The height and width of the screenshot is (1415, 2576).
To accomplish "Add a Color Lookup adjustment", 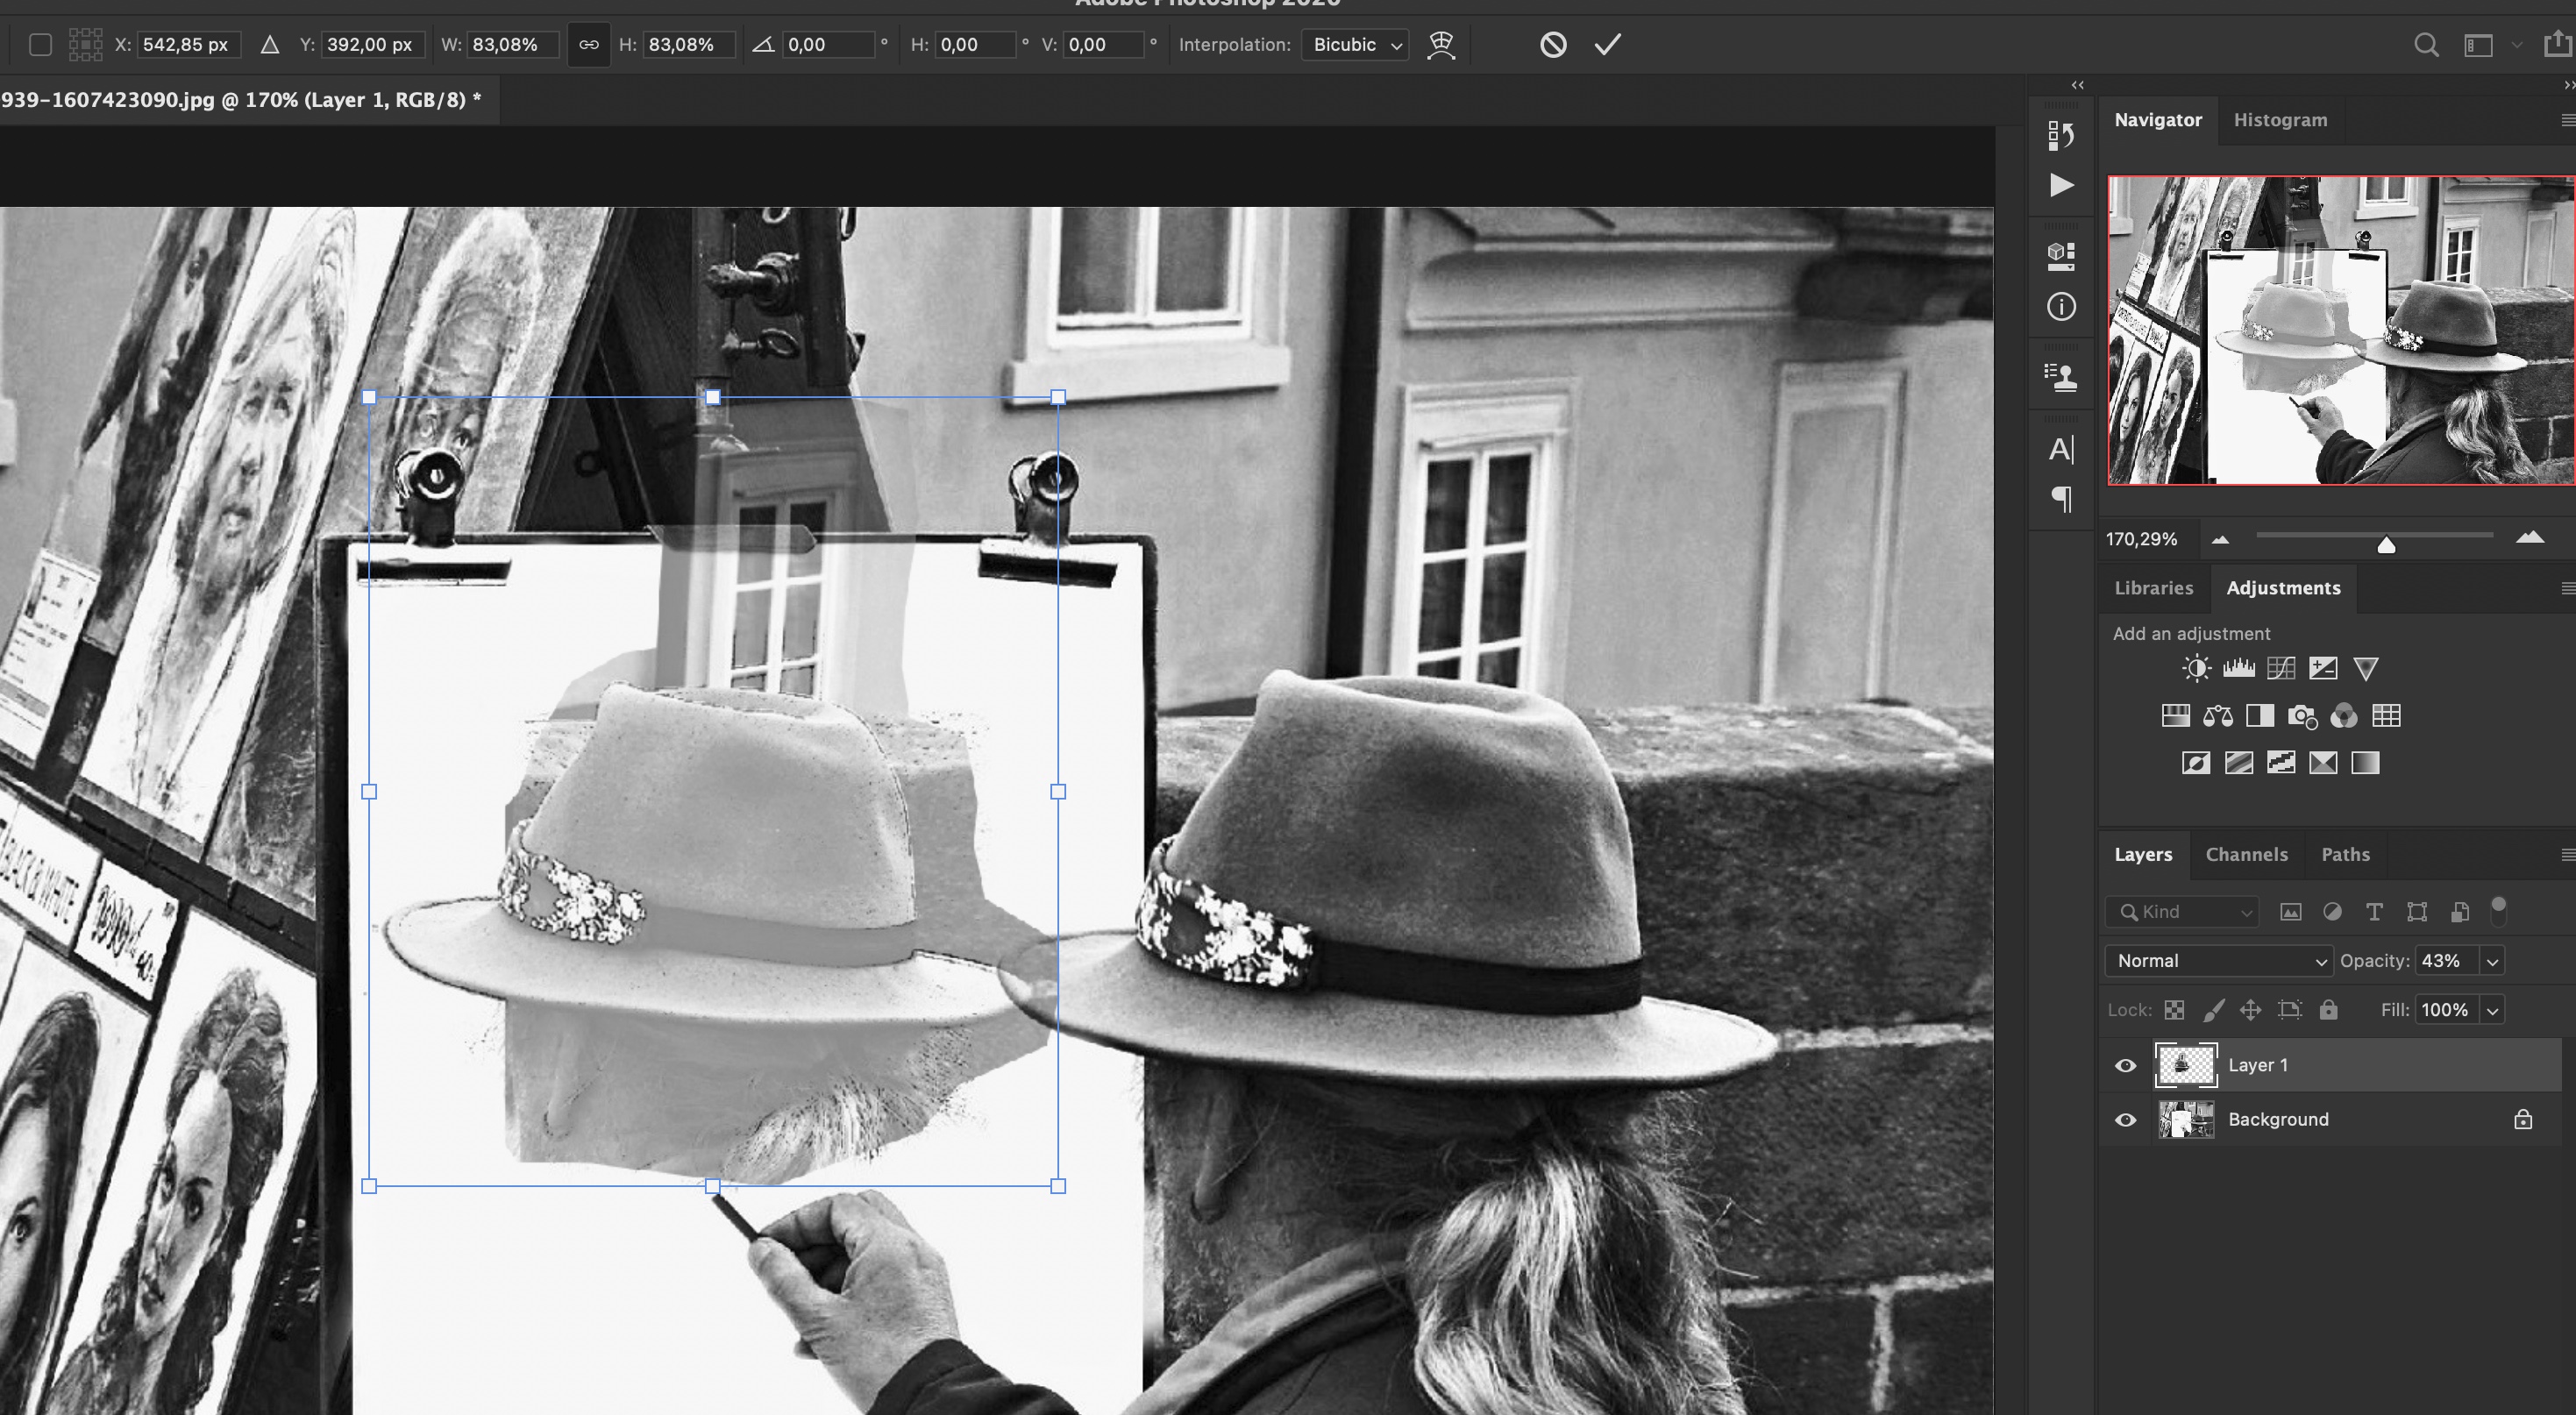I will [2386, 716].
